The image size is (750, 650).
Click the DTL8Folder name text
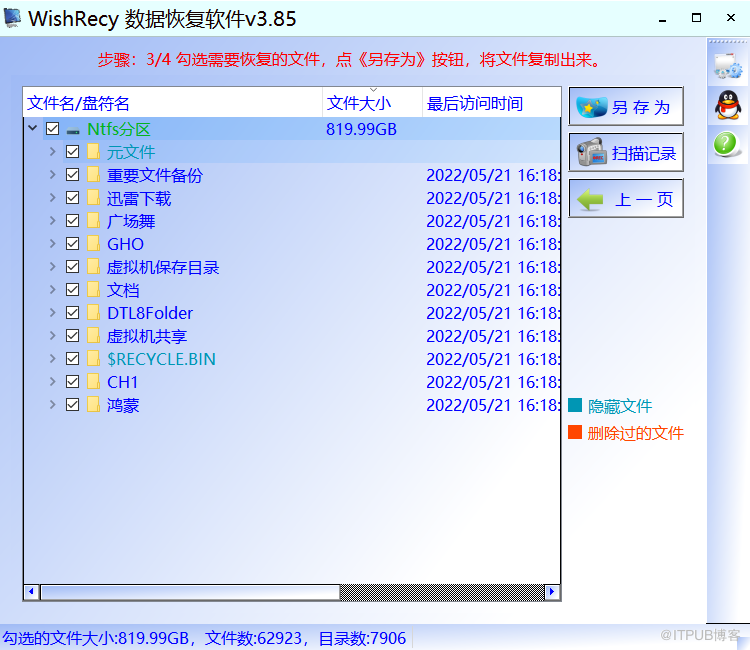tap(150, 313)
